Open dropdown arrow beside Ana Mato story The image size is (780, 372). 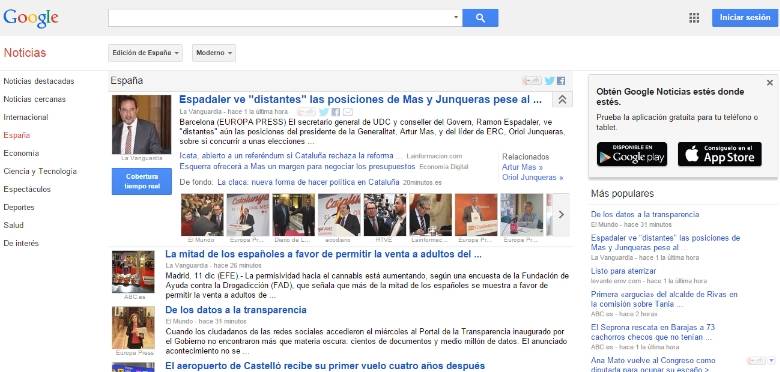(x=771, y=361)
